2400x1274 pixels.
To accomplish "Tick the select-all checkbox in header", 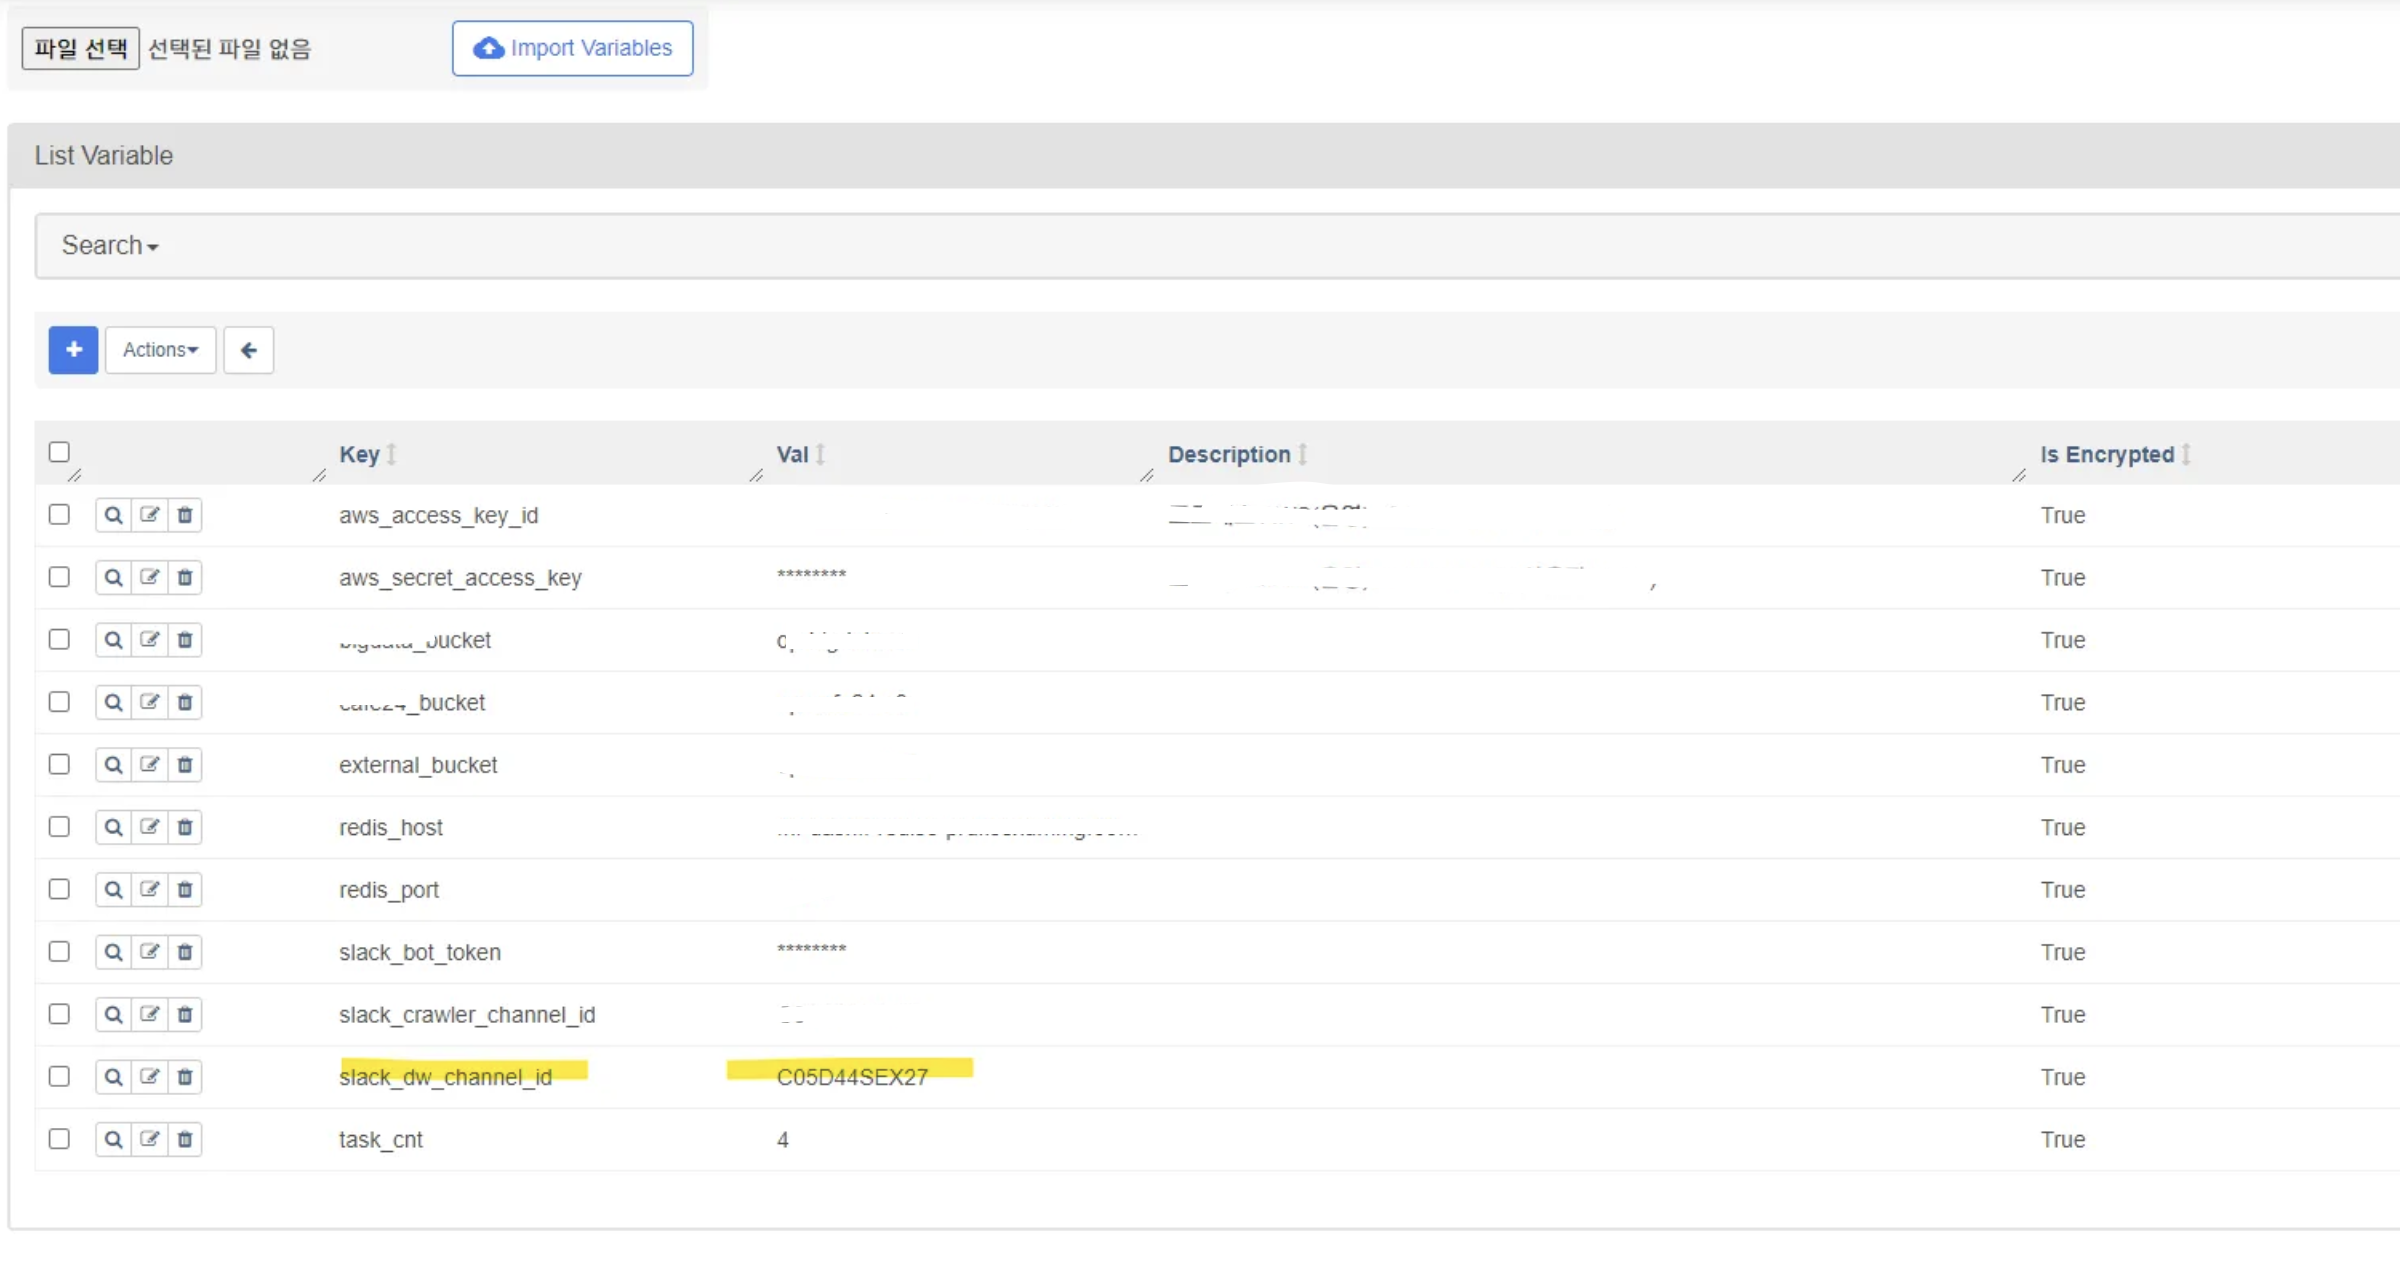I will [59, 452].
